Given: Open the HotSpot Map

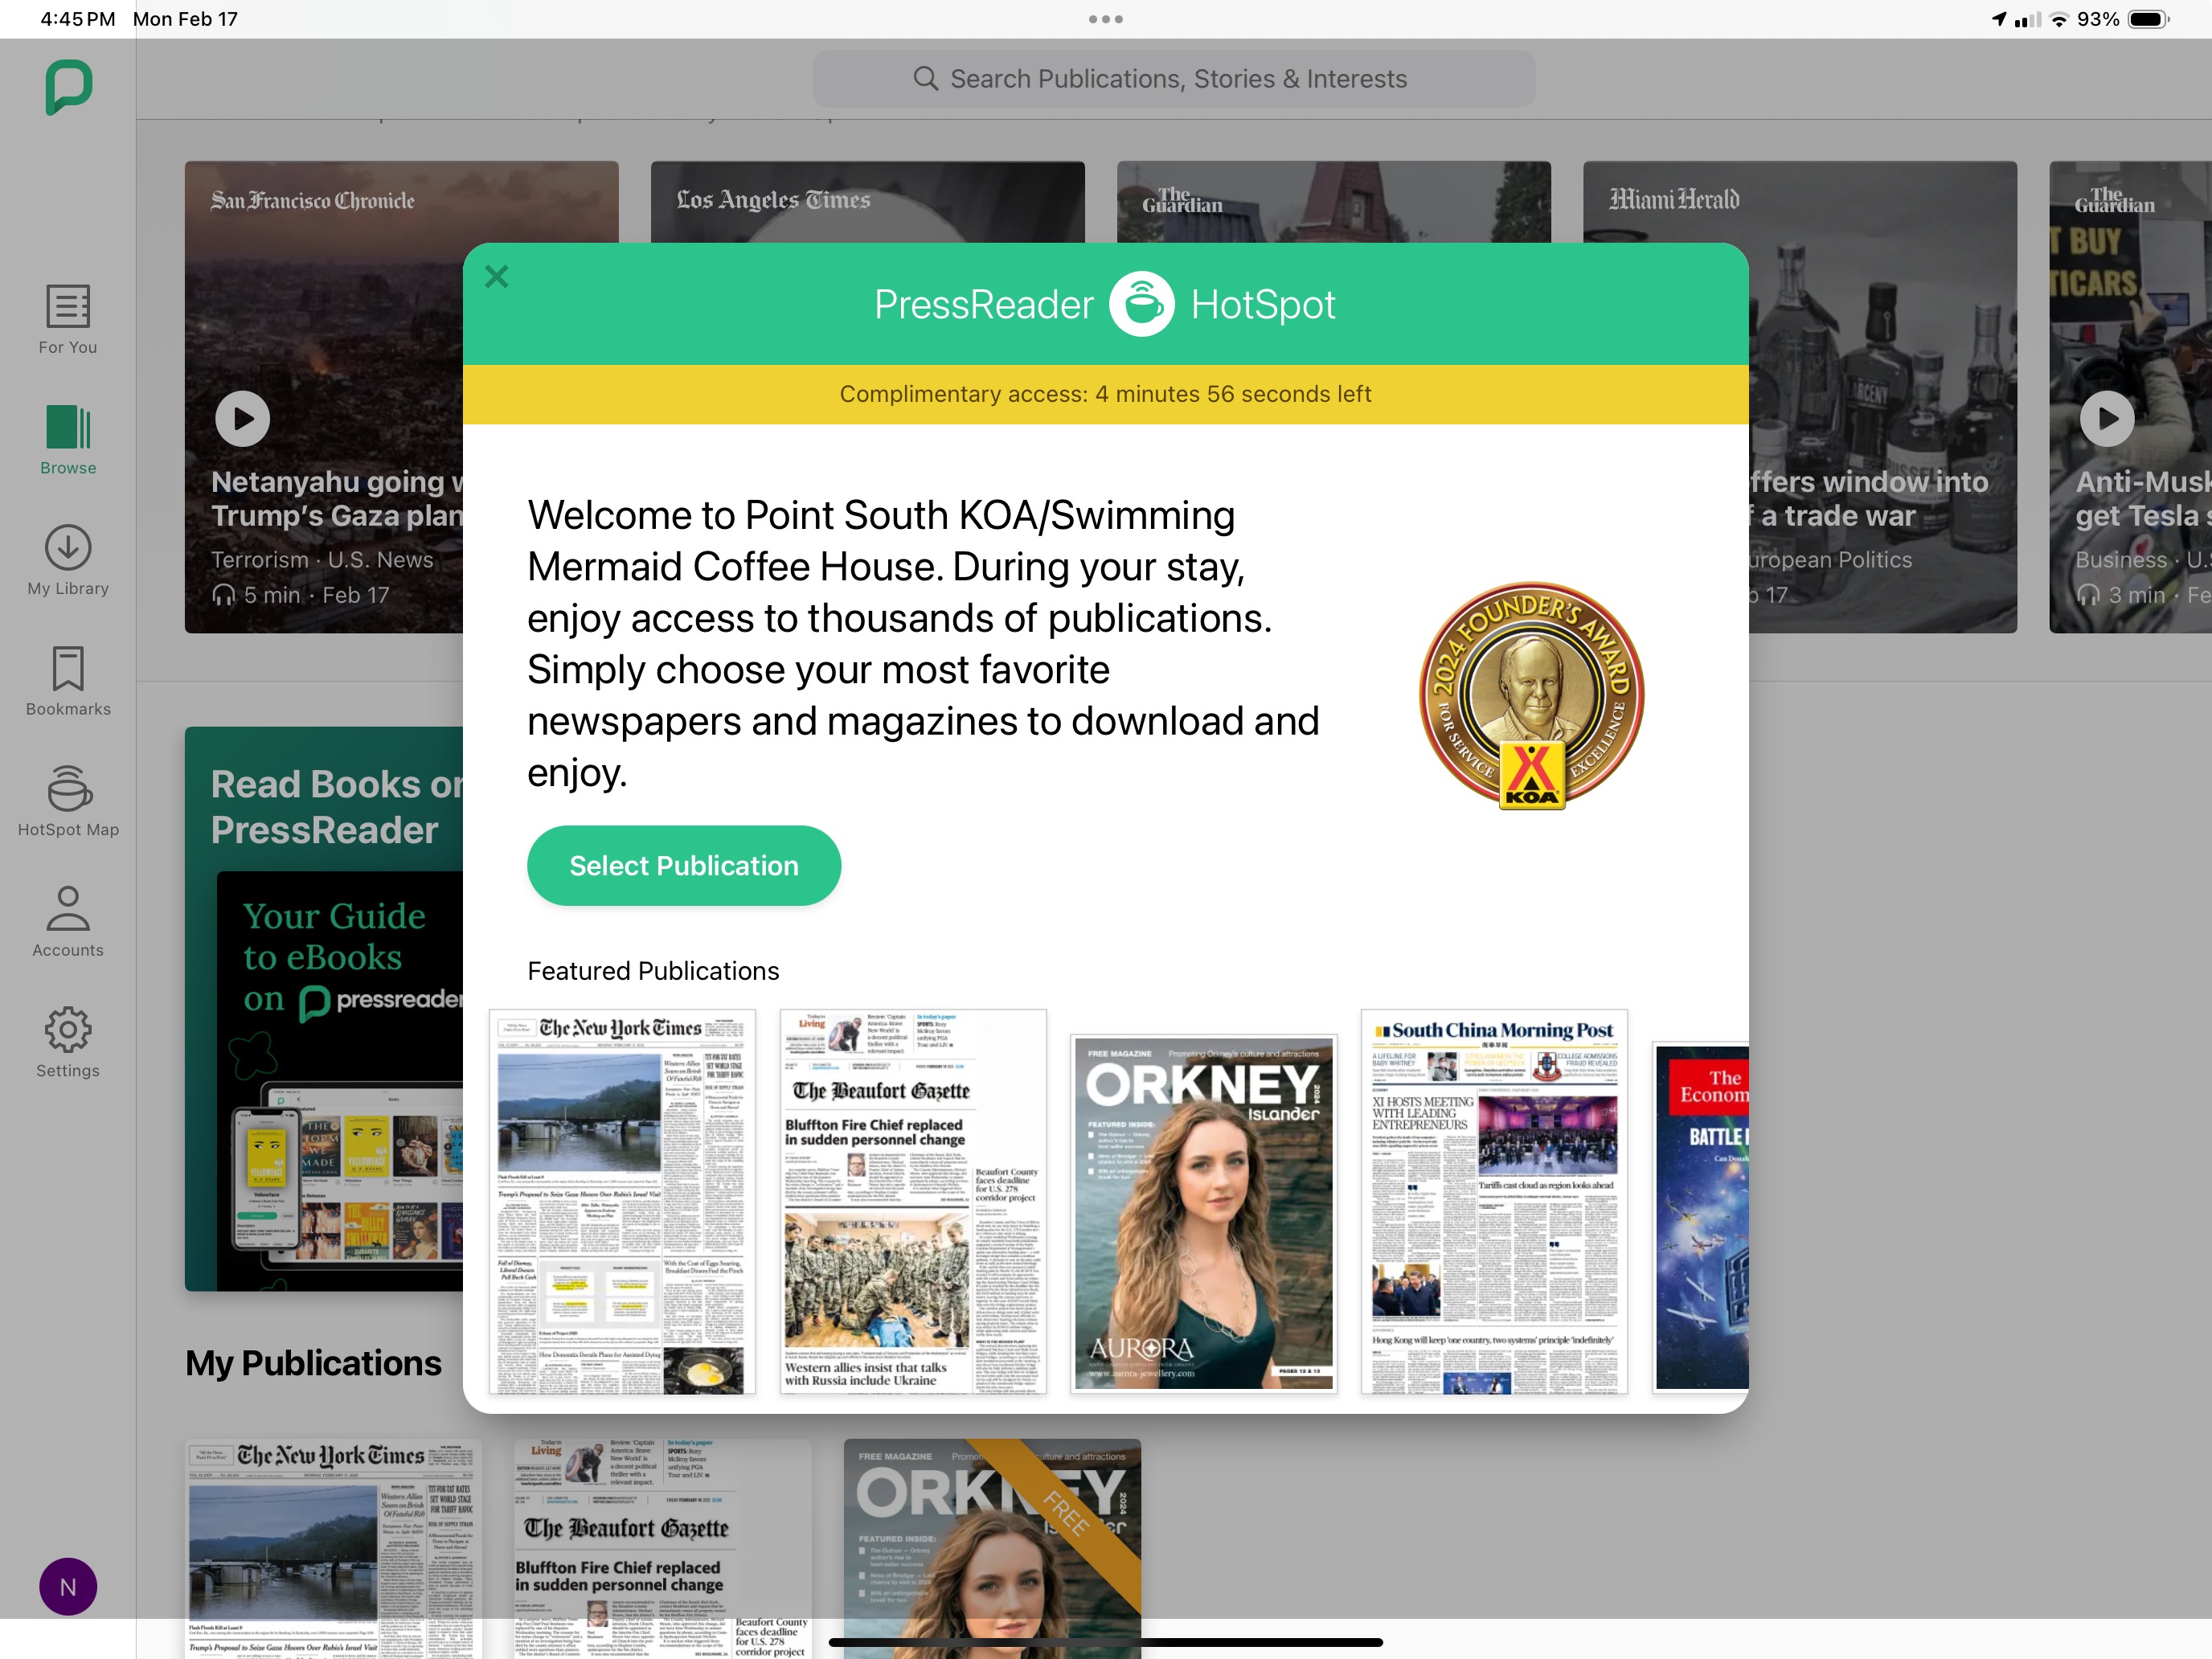Looking at the screenshot, I should (68, 802).
